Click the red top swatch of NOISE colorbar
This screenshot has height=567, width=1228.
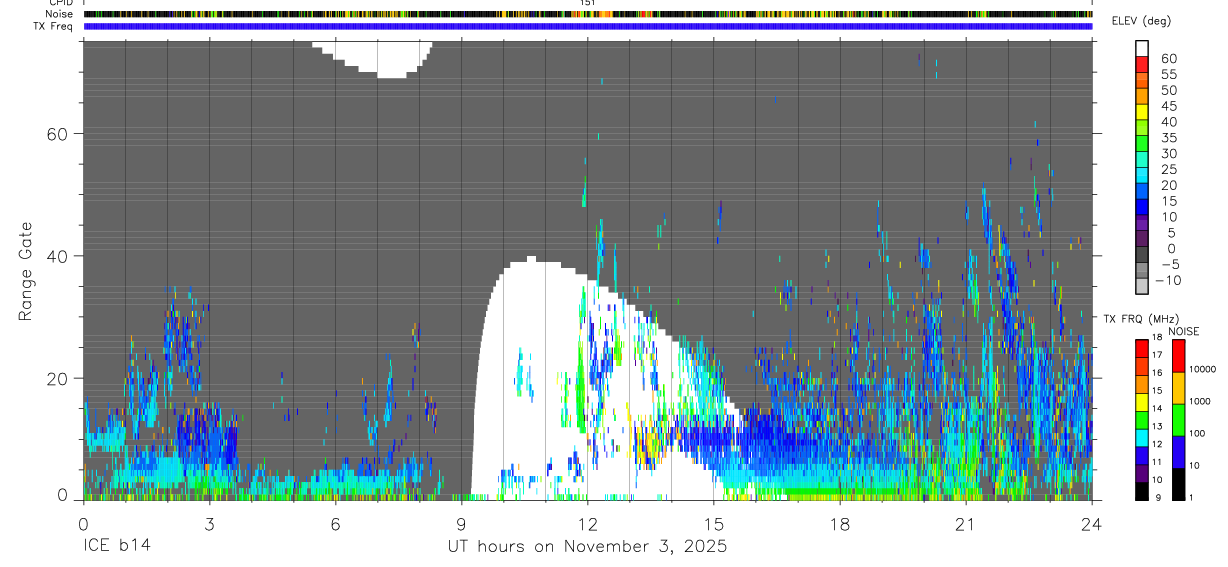[x=1178, y=356]
